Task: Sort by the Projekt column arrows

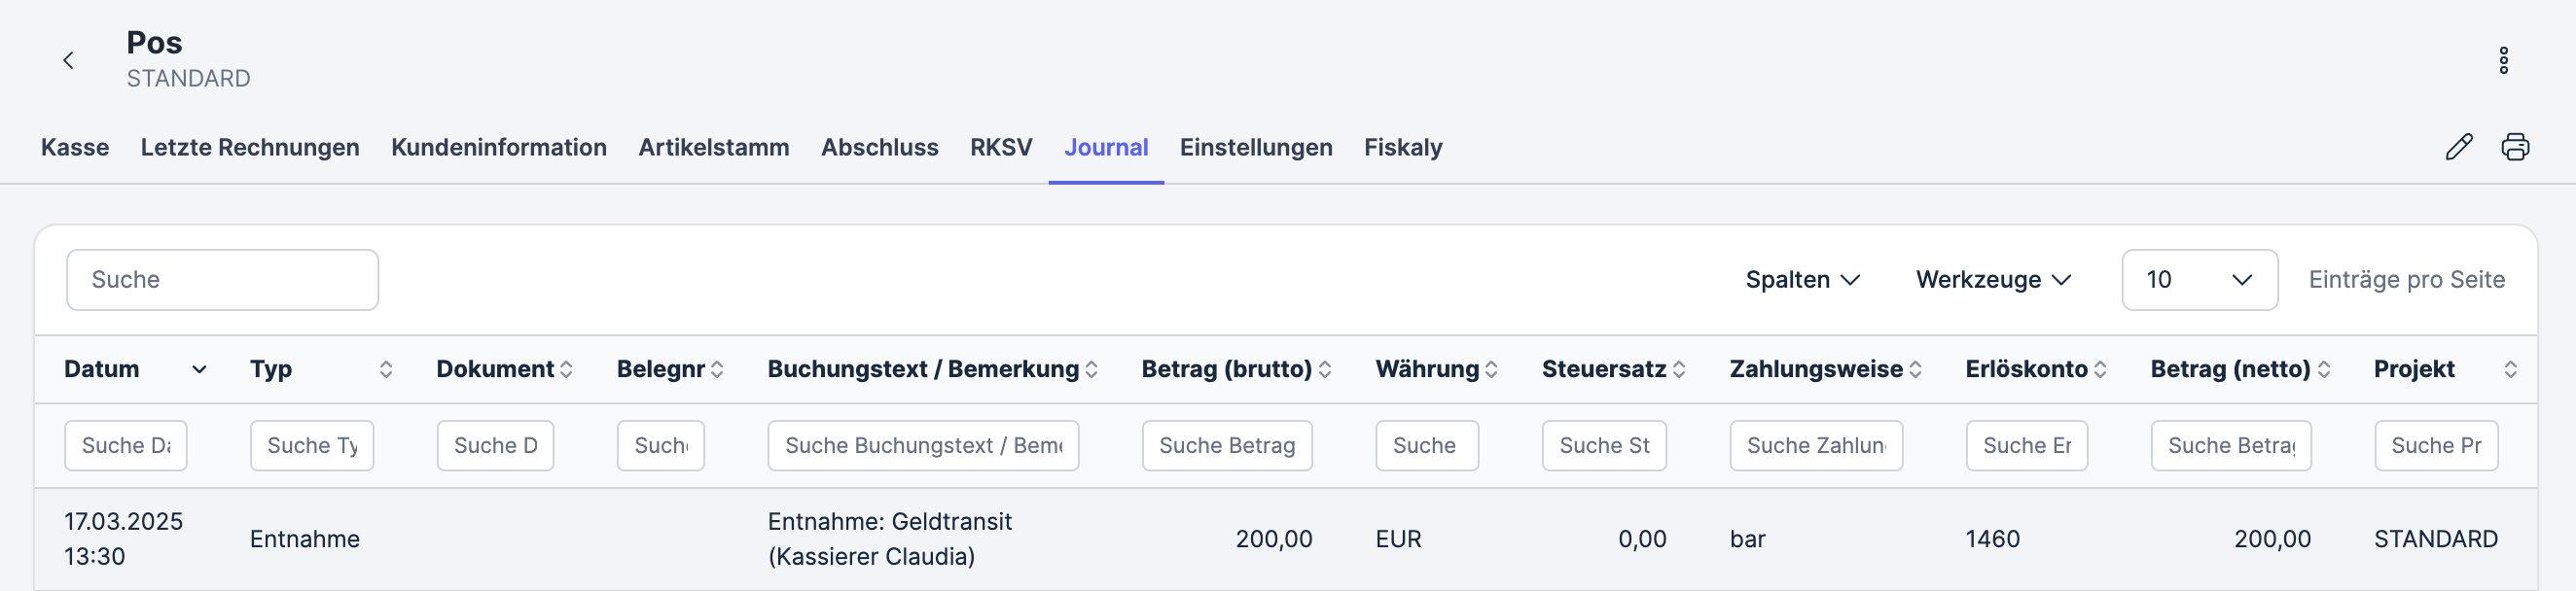Action: 2510,370
